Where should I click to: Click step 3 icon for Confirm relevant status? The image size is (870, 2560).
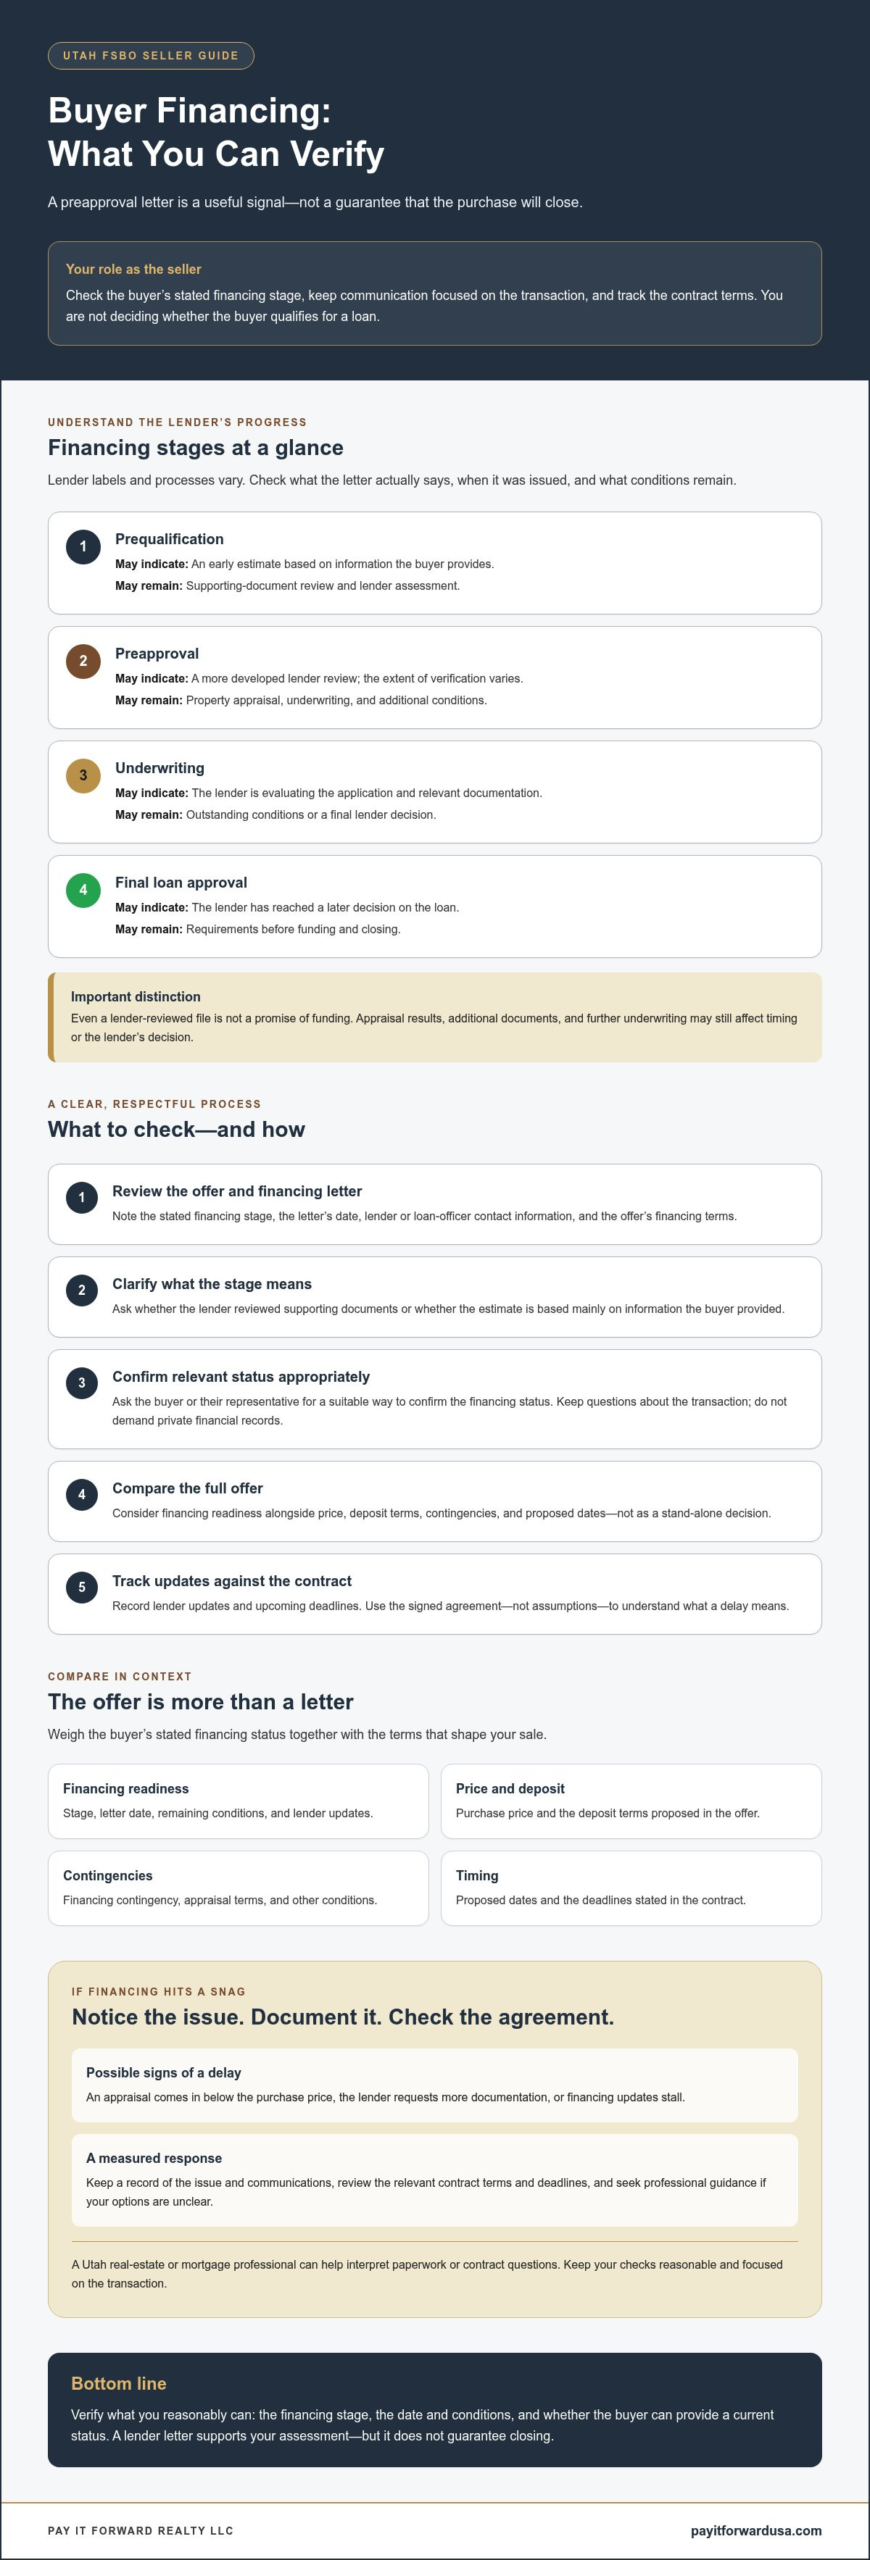click(82, 1383)
